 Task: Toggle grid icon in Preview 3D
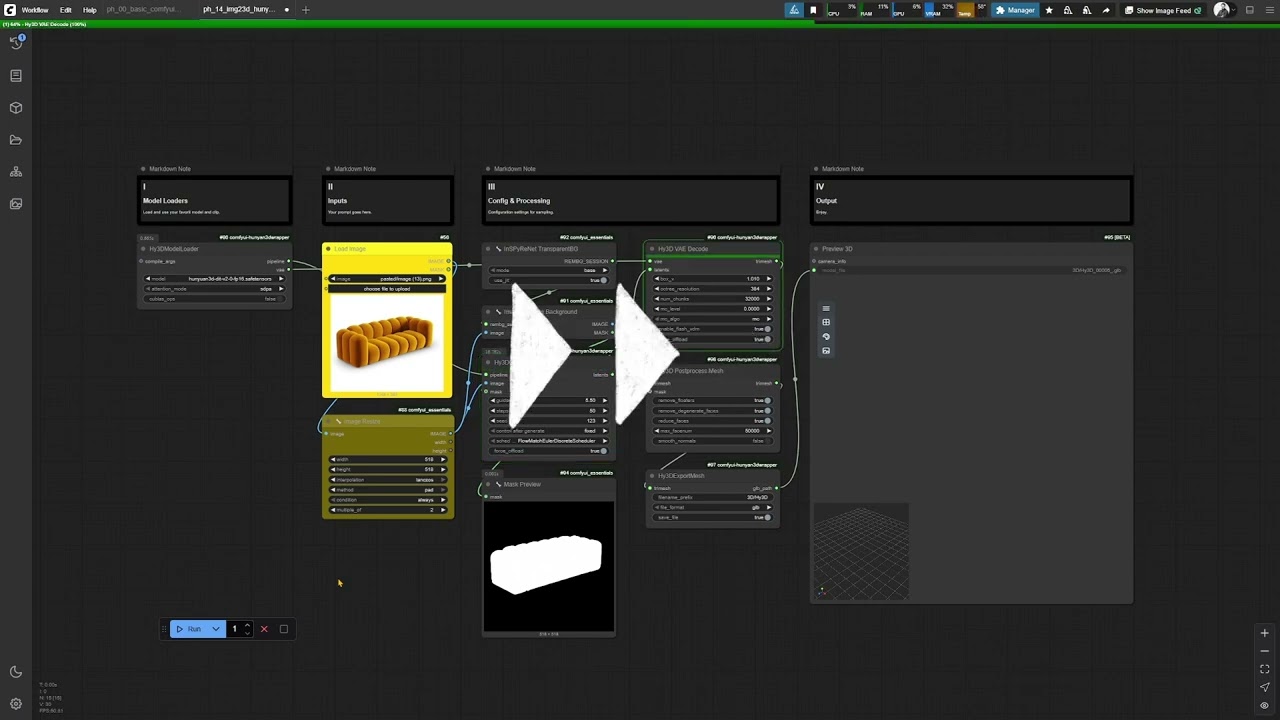(x=826, y=322)
